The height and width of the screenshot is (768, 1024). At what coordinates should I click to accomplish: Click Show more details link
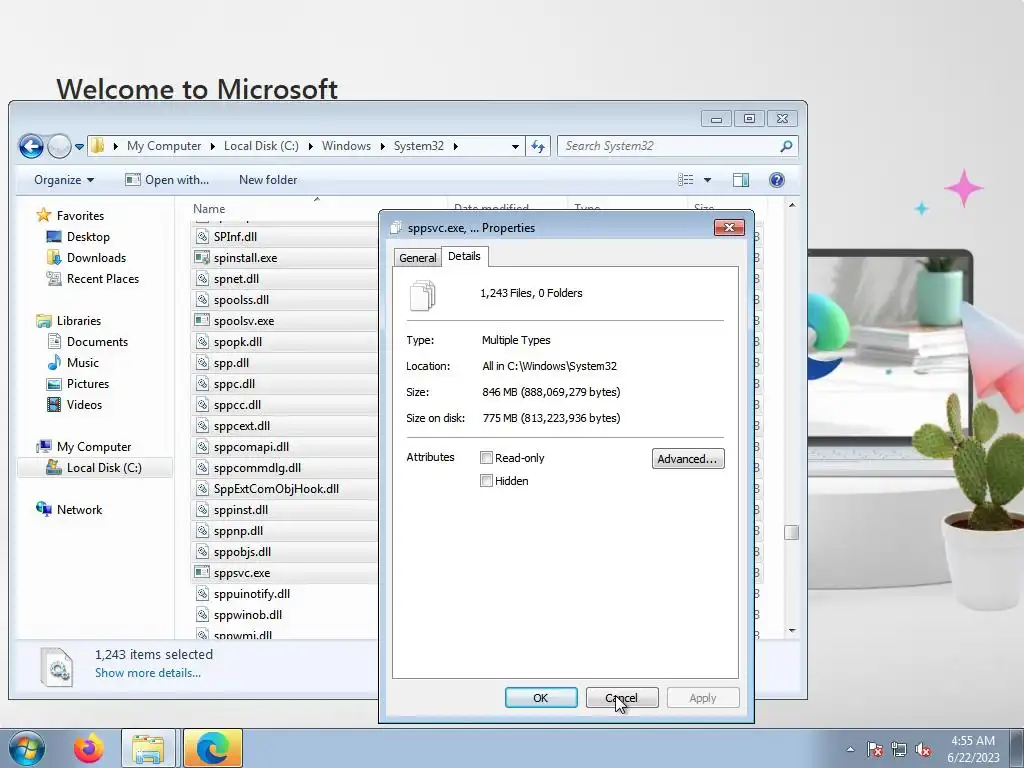(x=148, y=673)
